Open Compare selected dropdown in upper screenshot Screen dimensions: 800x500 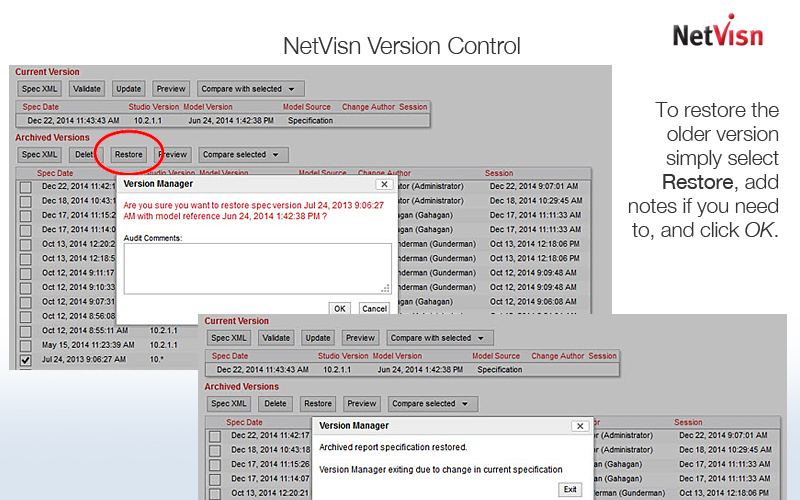click(x=243, y=155)
